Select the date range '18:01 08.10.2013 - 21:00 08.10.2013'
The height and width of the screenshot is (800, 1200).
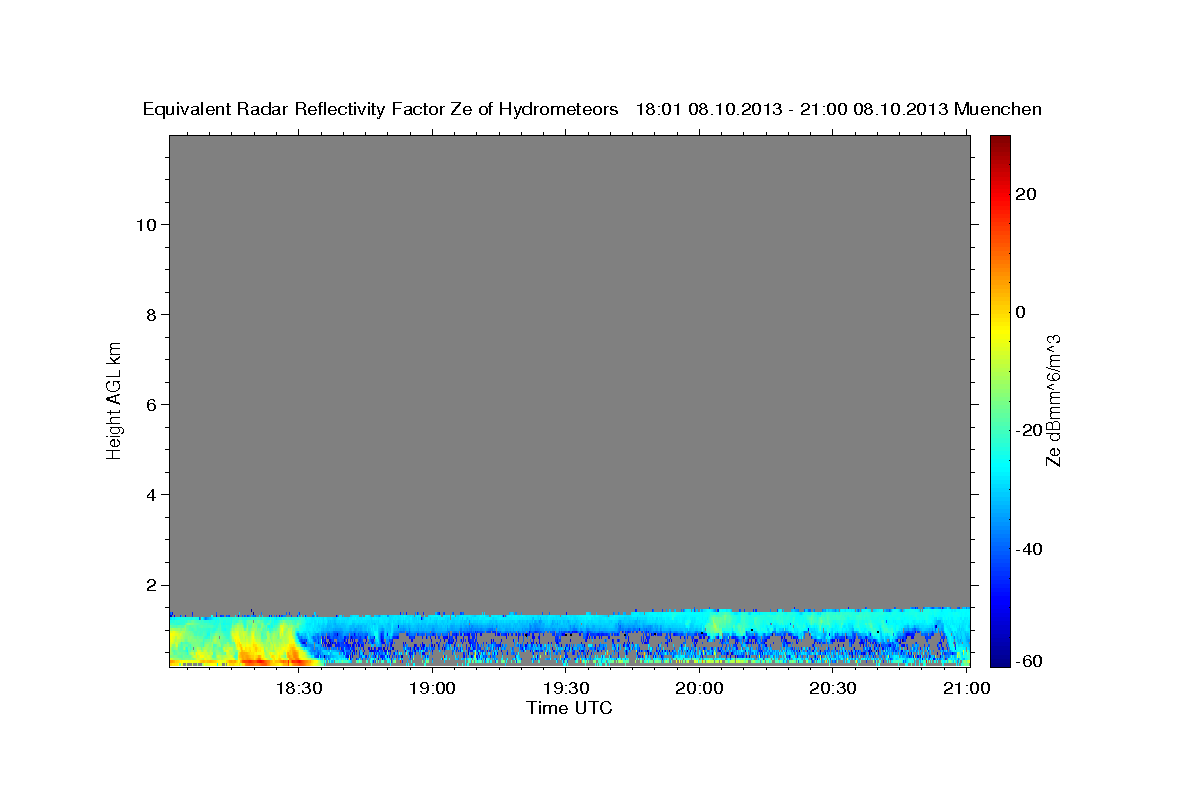[791, 110]
